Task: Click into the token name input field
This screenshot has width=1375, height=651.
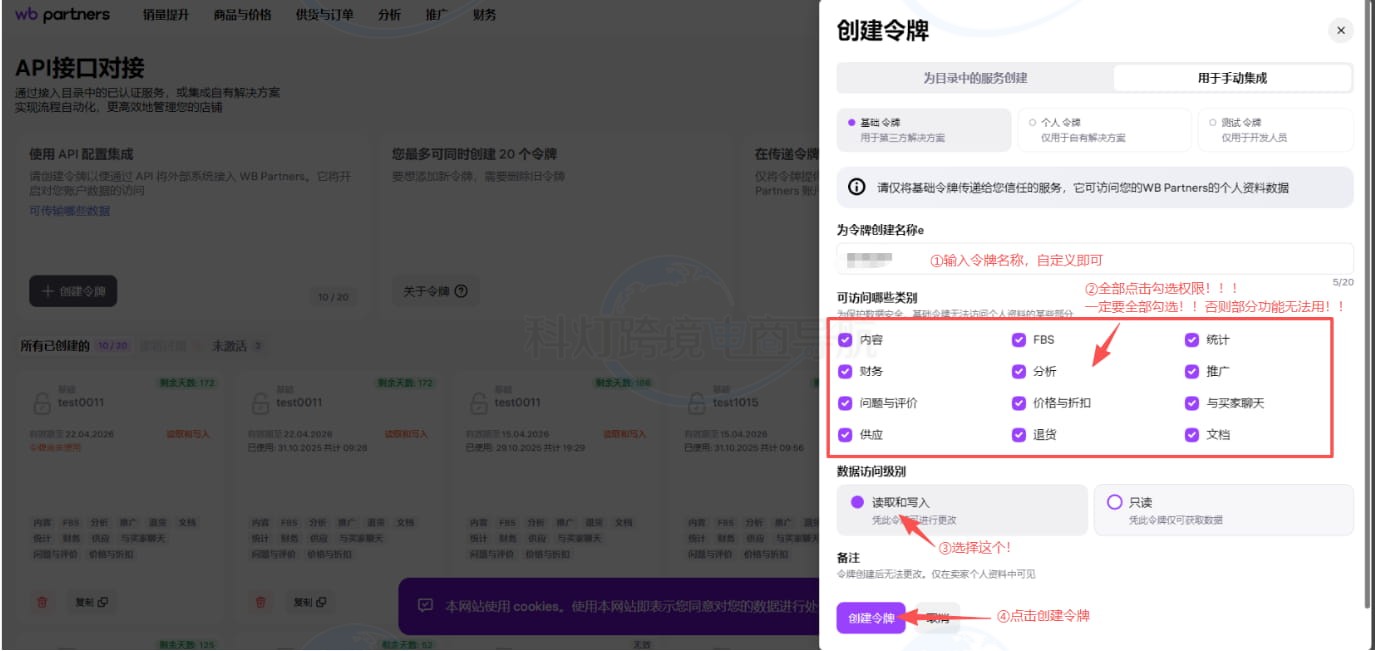Action: click(x=1094, y=259)
